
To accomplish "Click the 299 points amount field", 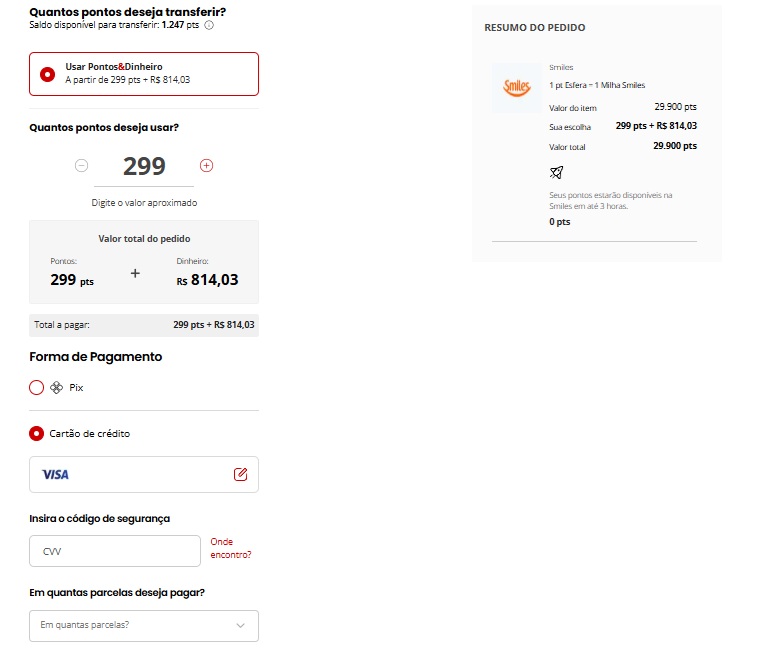I will point(144,166).
